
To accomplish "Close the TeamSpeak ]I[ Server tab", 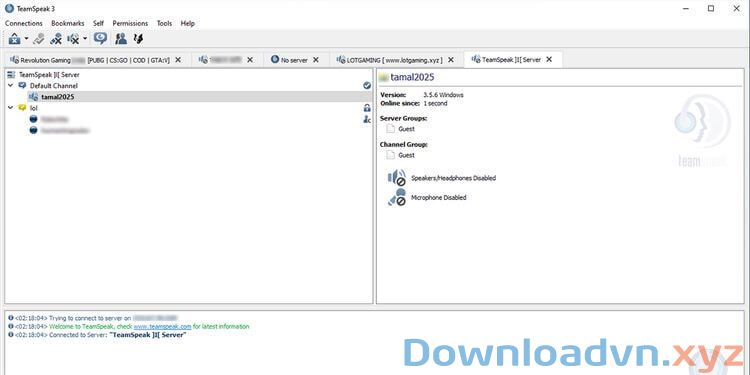I will coord(549,59).
